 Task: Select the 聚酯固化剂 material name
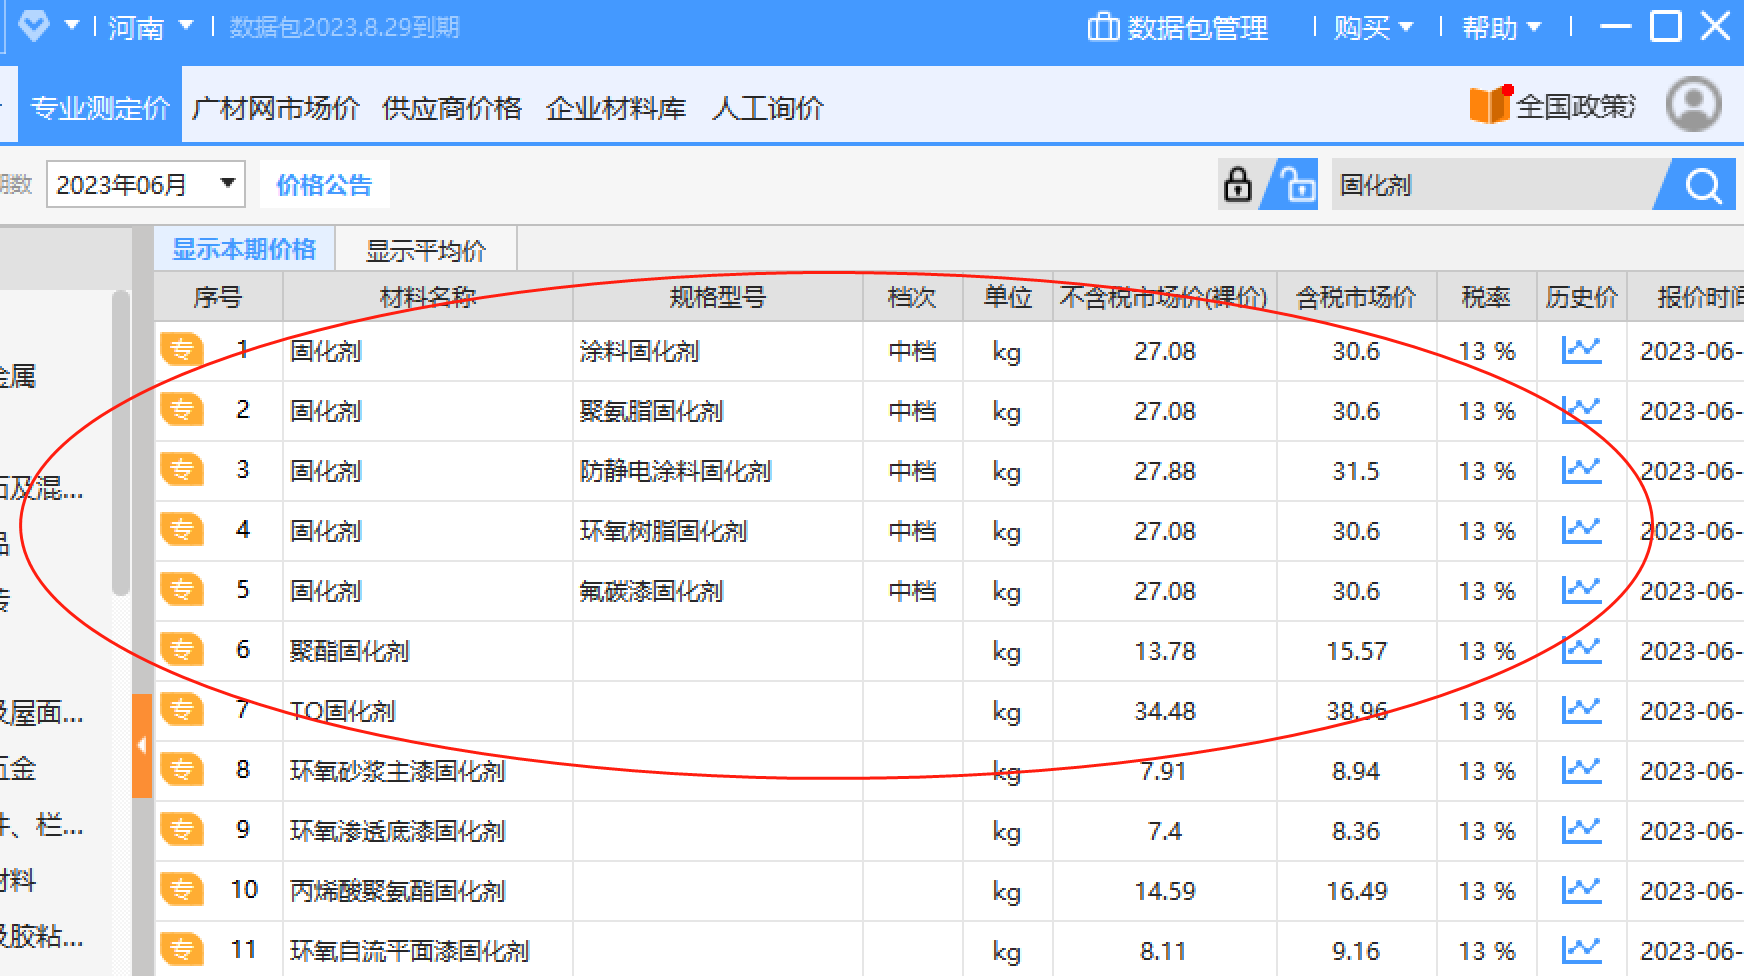[350, 651]
